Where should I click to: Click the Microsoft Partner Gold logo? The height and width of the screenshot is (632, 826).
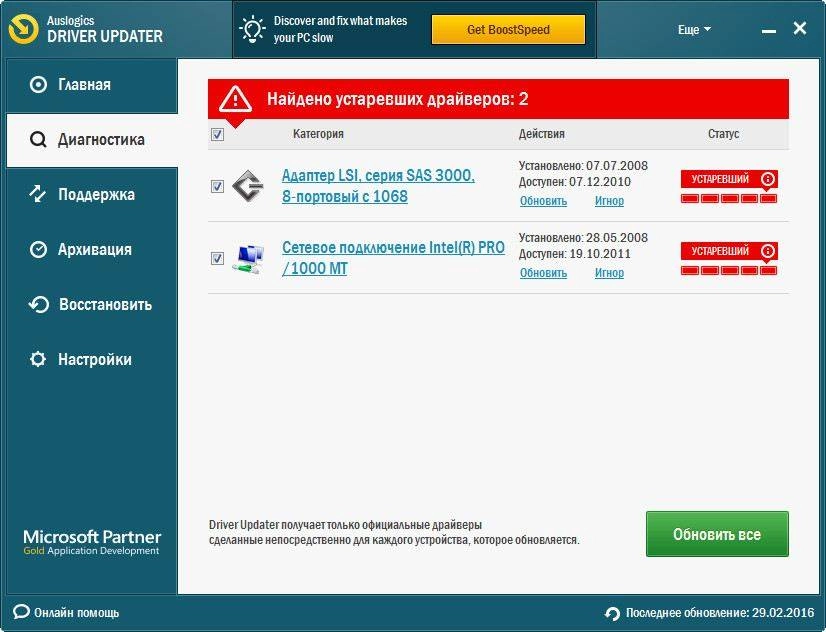coord(92,542)
